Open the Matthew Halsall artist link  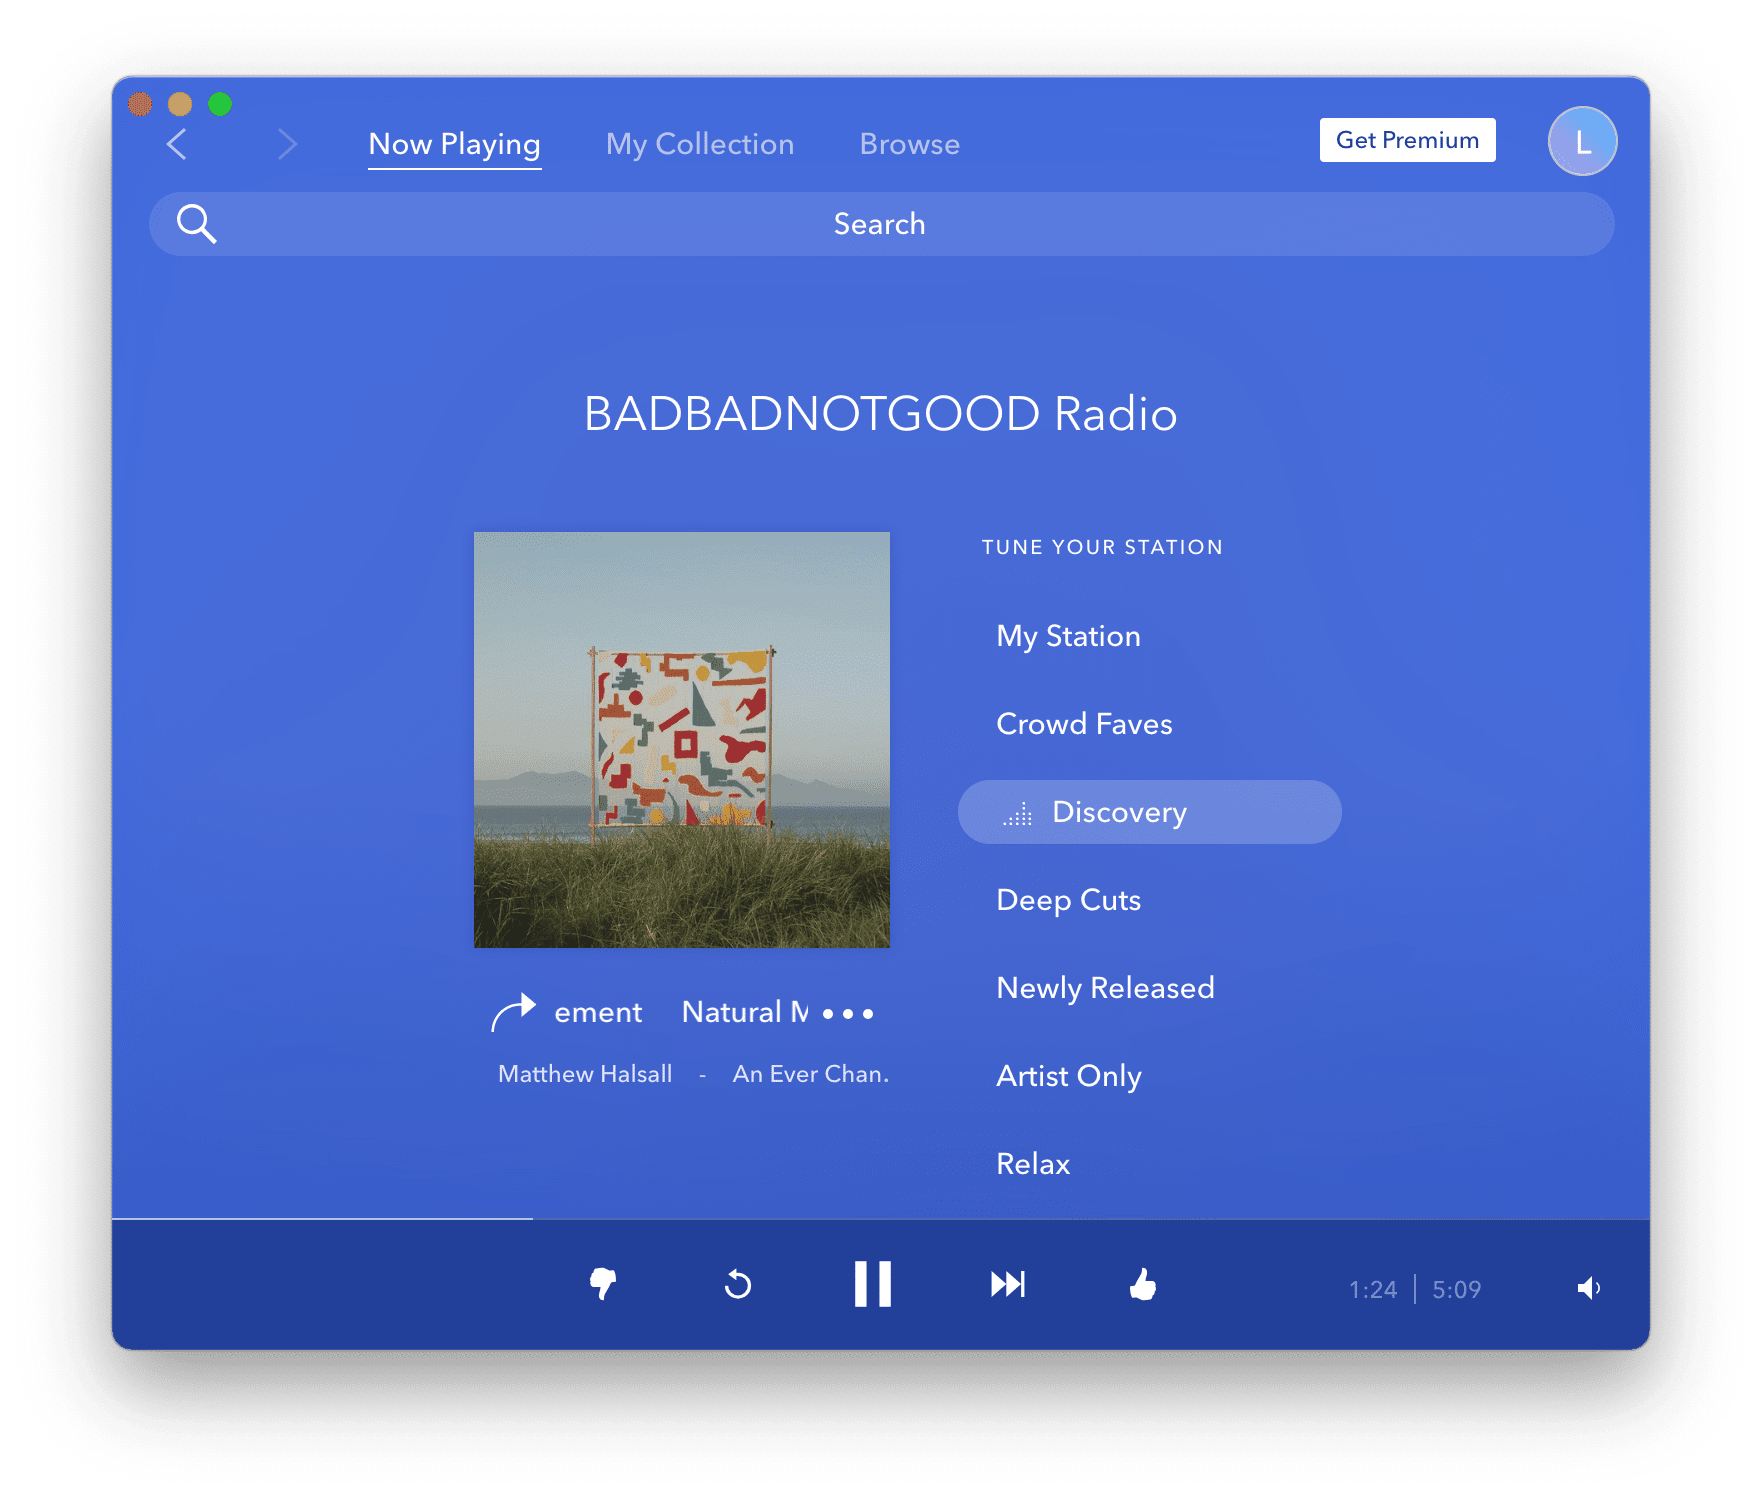pyautogui.click(x=585, y=1074)
